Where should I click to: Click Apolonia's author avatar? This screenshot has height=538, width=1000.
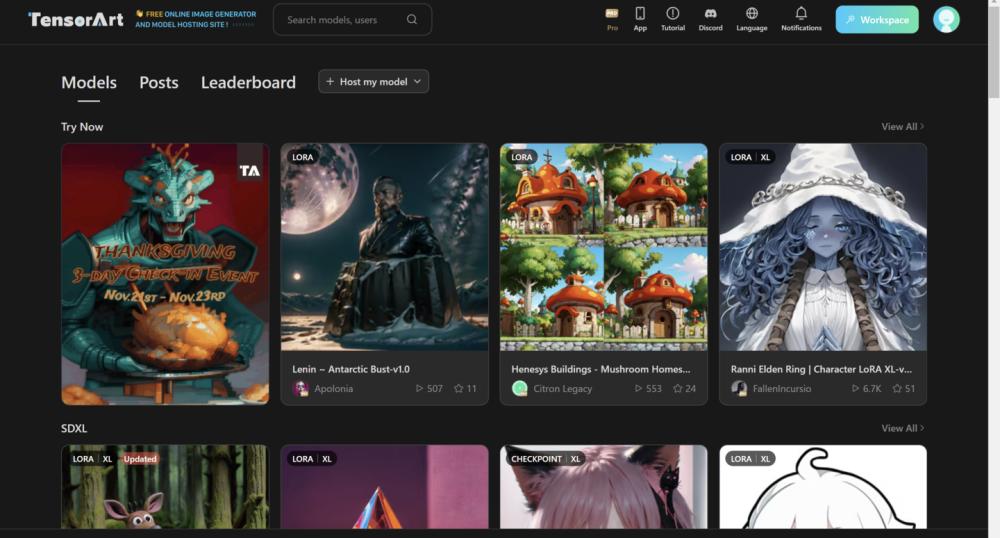pyautogui.click(x=300, y=388)
